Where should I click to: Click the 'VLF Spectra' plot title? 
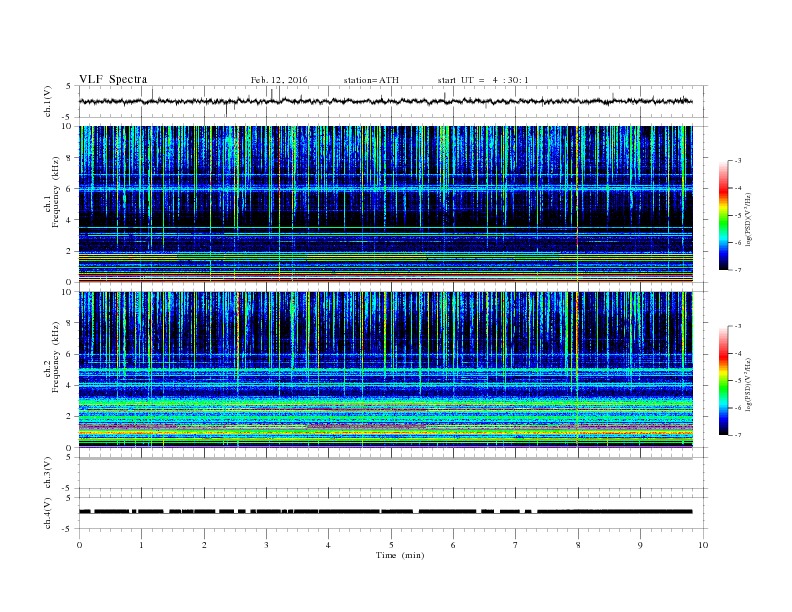(113, 79)
